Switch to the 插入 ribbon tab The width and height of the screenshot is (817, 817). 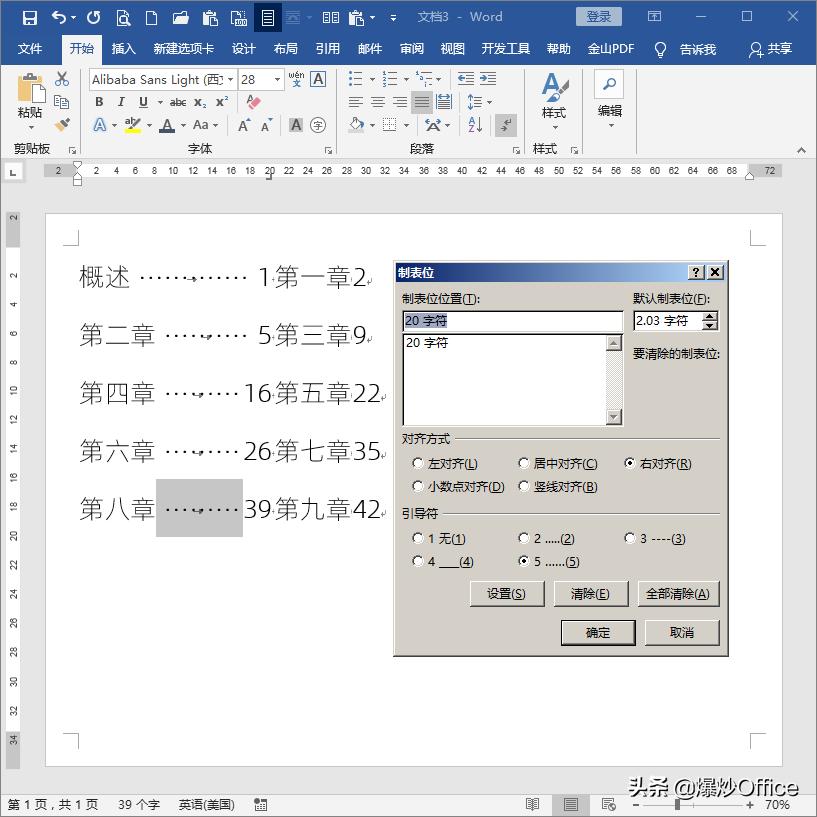[124, 48]
